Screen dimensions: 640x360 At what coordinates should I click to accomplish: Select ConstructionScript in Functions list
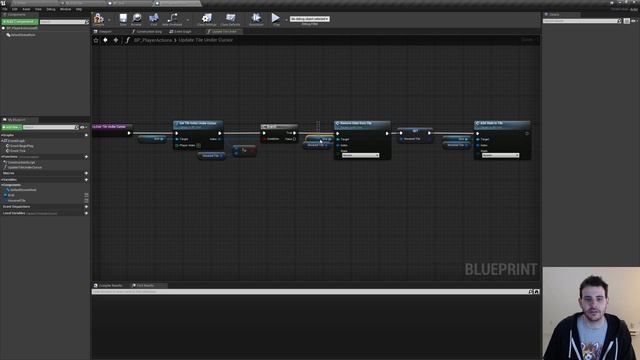pos(20,162)
